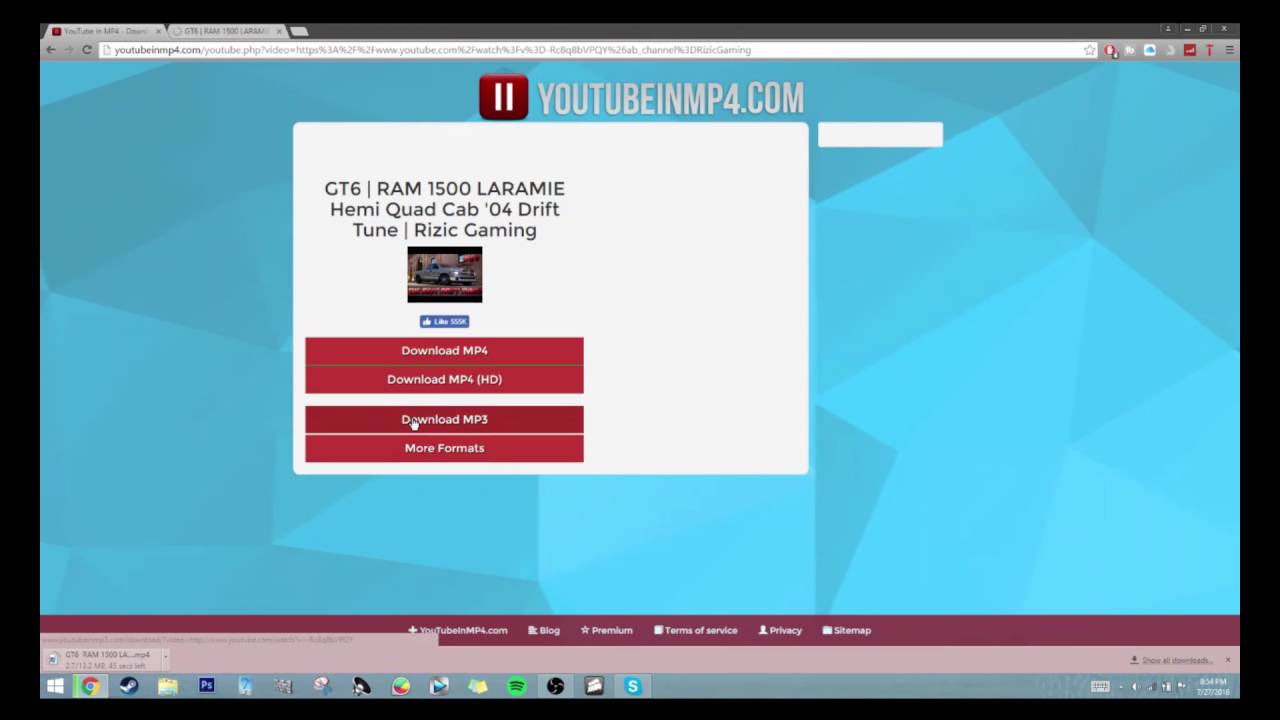Open a new tab with the new-tab button

[298, 31]
